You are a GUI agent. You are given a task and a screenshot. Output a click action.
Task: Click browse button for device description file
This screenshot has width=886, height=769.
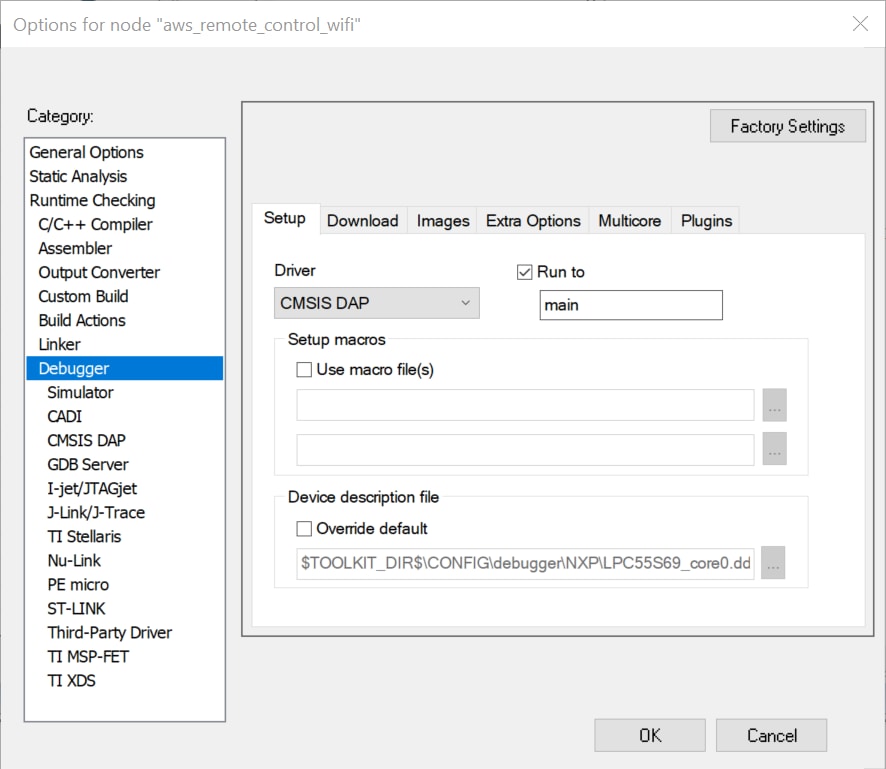(774, 563)
